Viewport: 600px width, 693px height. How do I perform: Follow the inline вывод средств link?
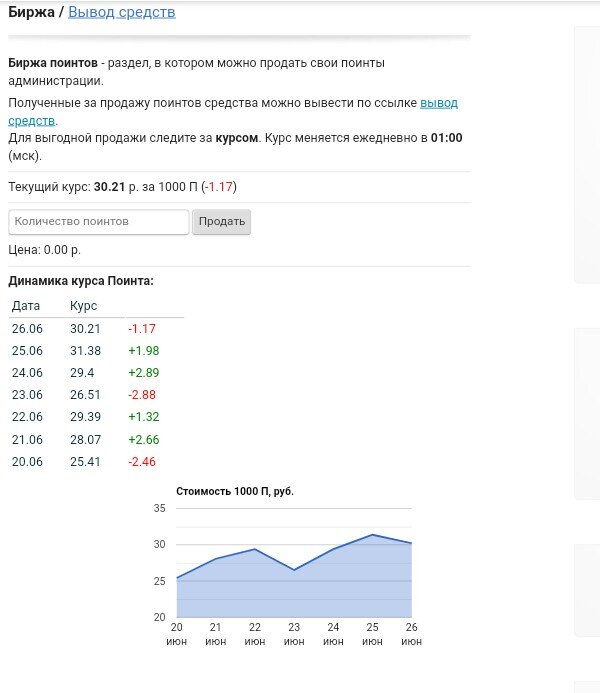coord(438,103)
